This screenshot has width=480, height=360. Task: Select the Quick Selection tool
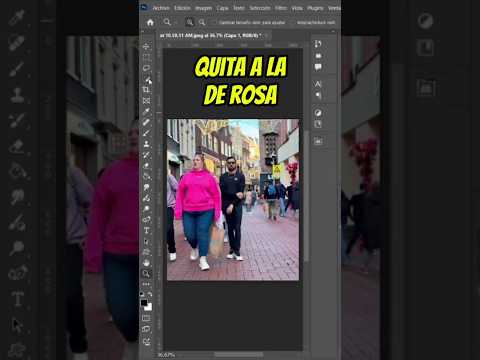pyautogui.click(x=147, y=79)
